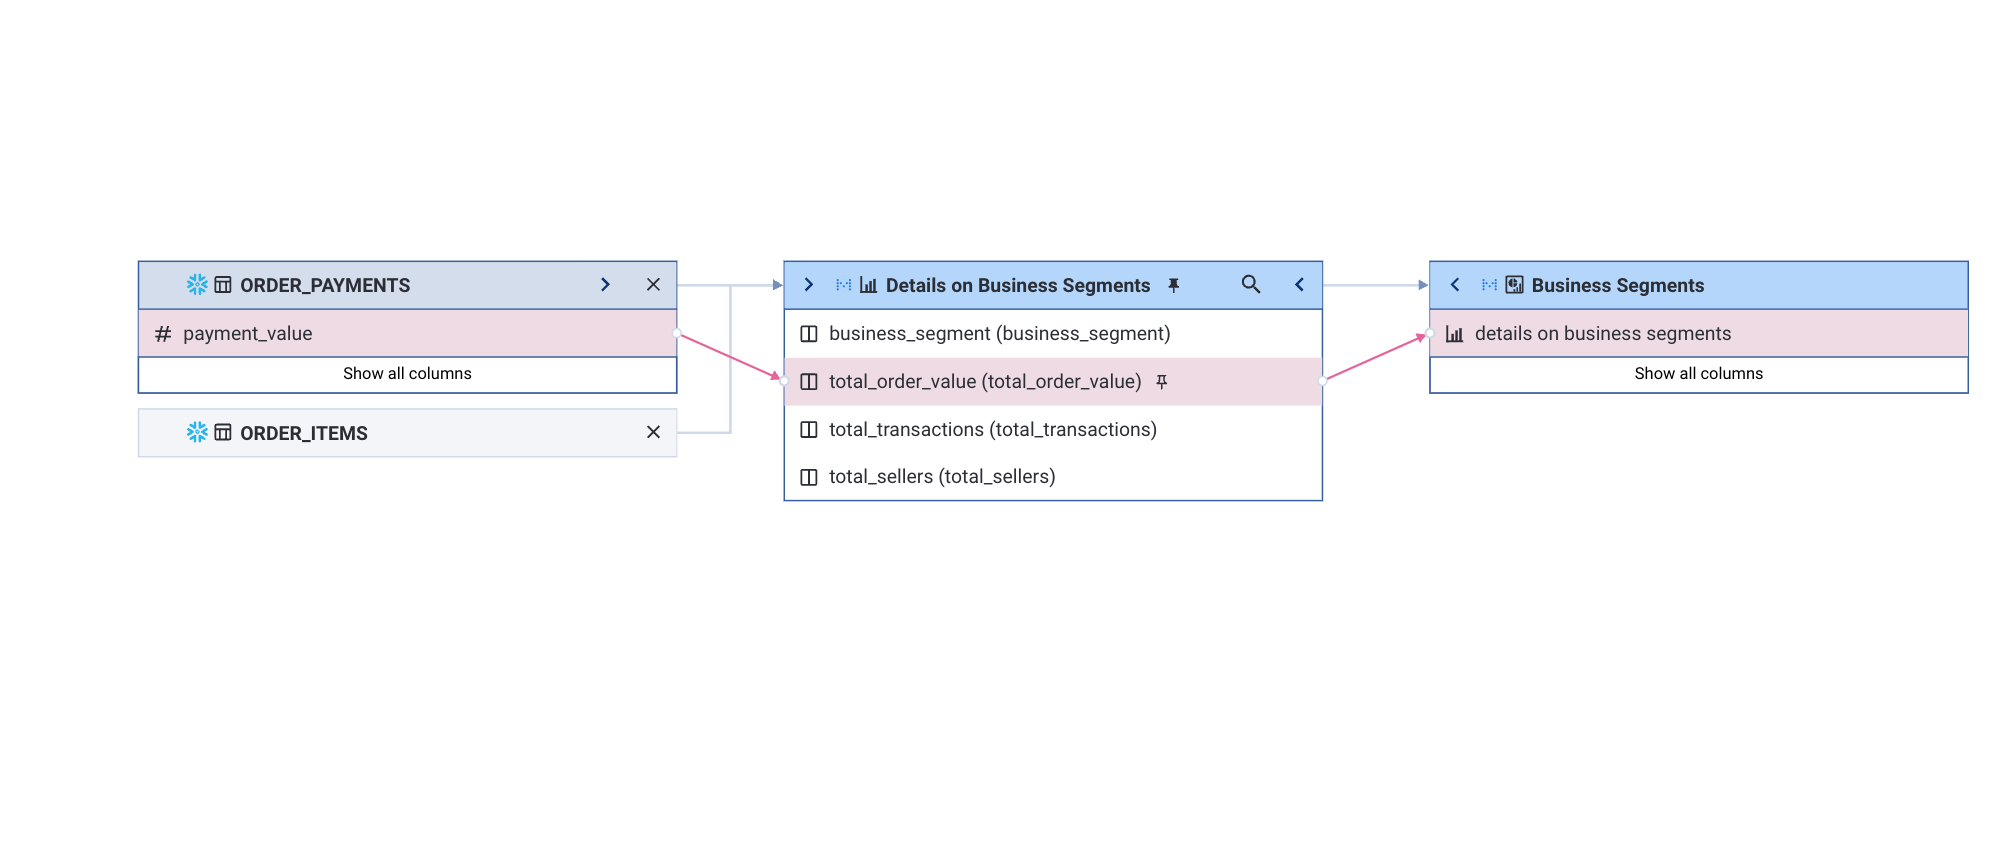2014x842 pixels.
Task: Click column icon beside business_segment
Action: [809, 334]
